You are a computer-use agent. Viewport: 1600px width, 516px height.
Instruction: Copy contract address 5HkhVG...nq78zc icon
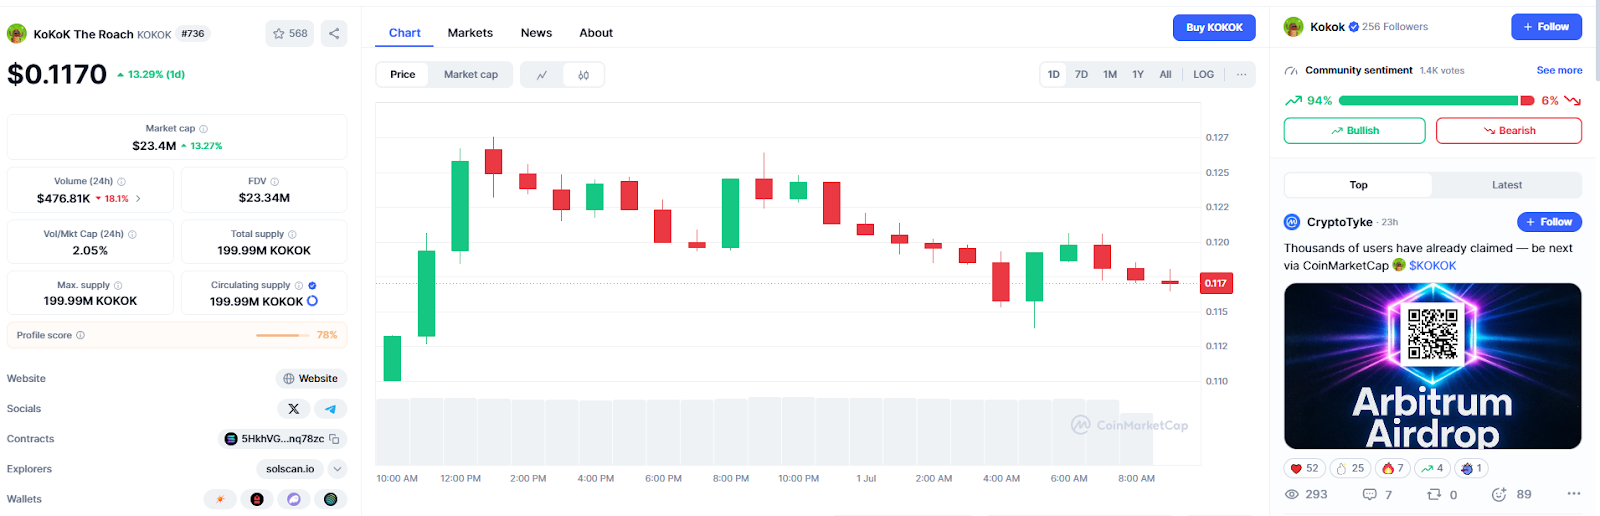[335, 439]
